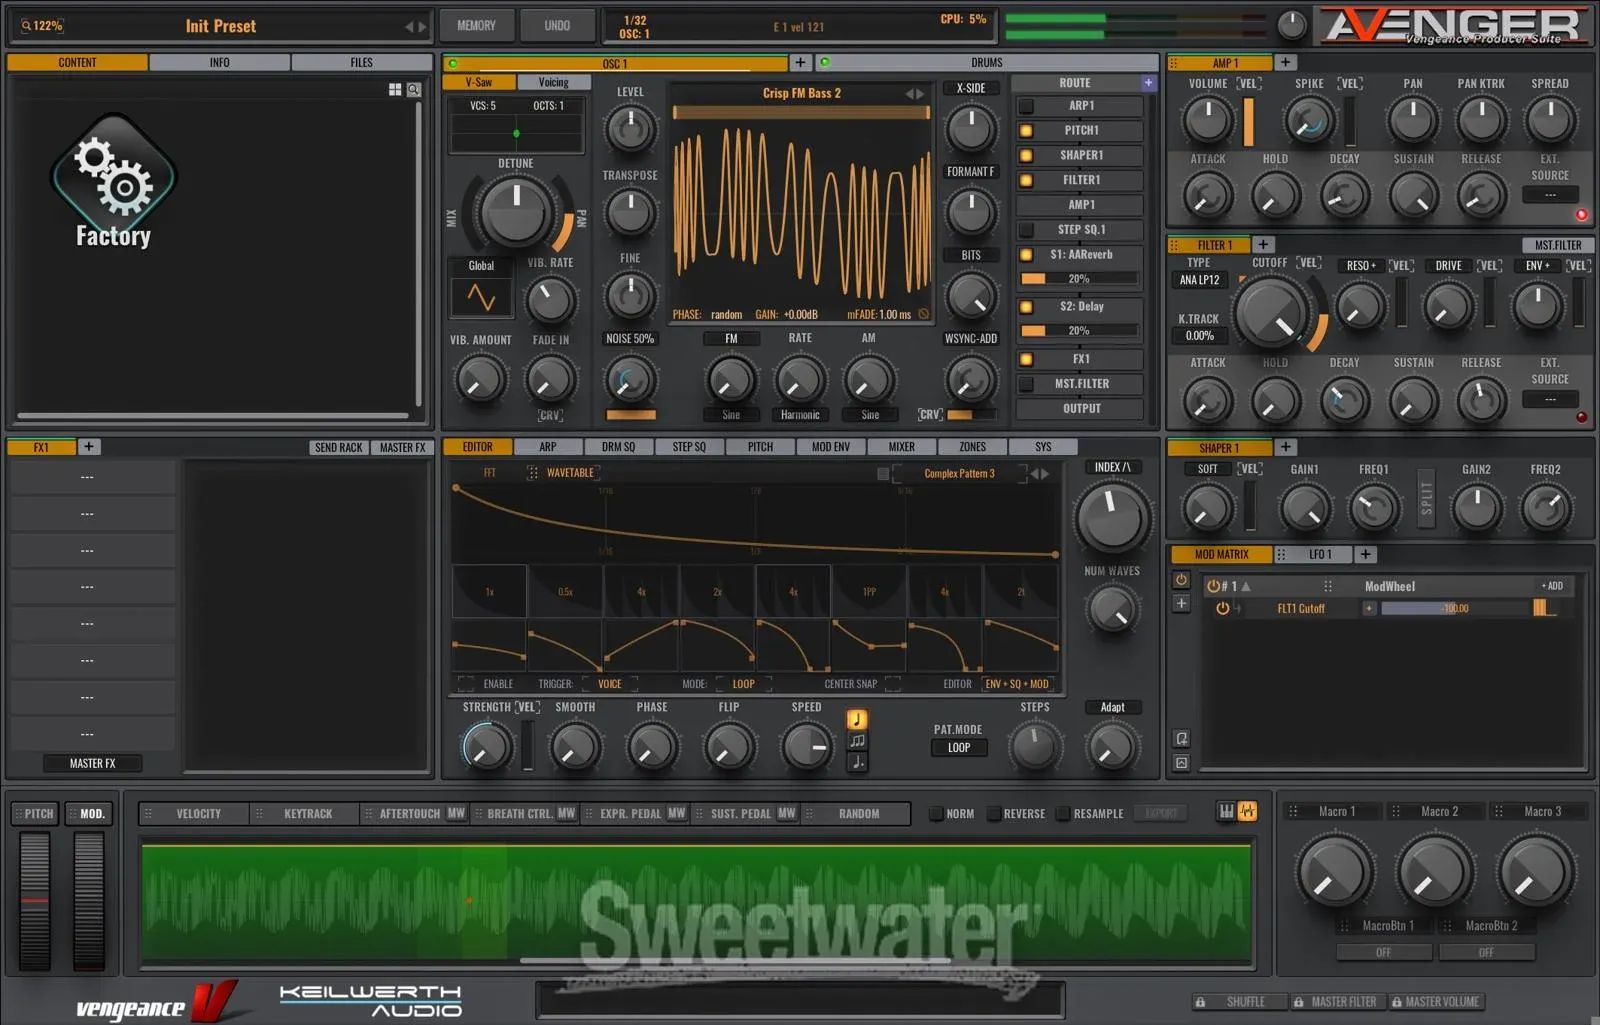Toggle the PITCH1 route enable box

[x=1026, y=130]
